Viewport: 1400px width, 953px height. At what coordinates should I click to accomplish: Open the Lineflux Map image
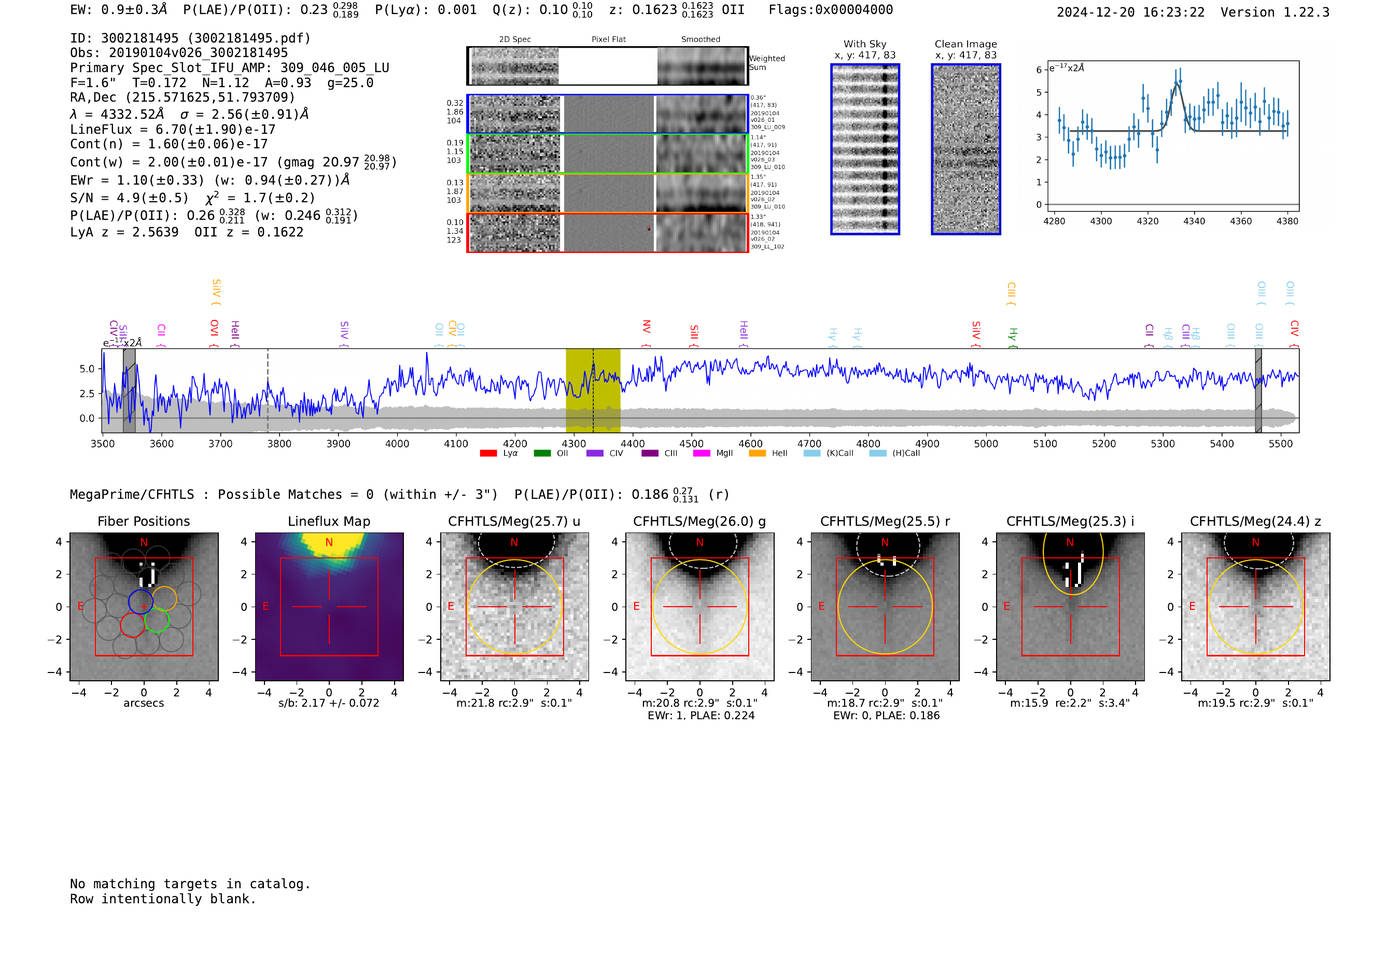coord(329,606)
